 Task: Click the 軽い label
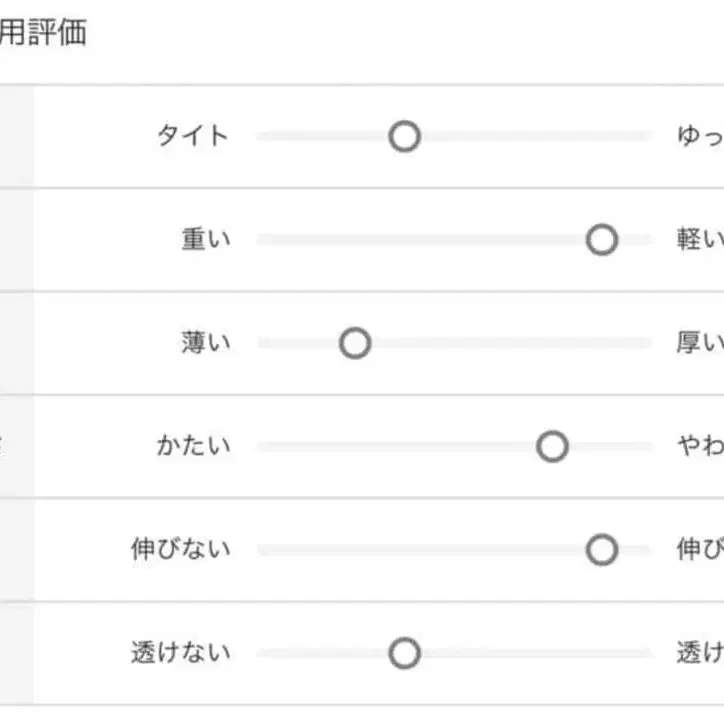(699, 240)
